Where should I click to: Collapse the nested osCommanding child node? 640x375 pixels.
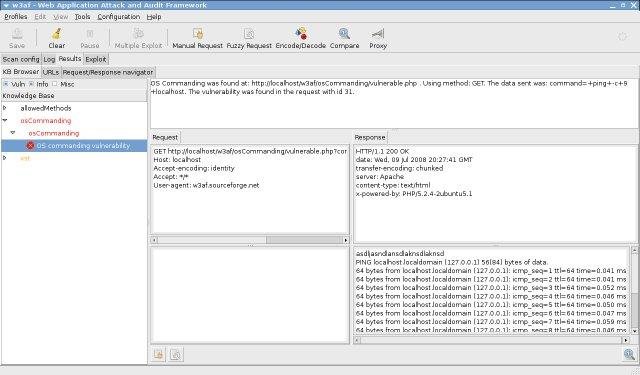click(x=13, y=133)
